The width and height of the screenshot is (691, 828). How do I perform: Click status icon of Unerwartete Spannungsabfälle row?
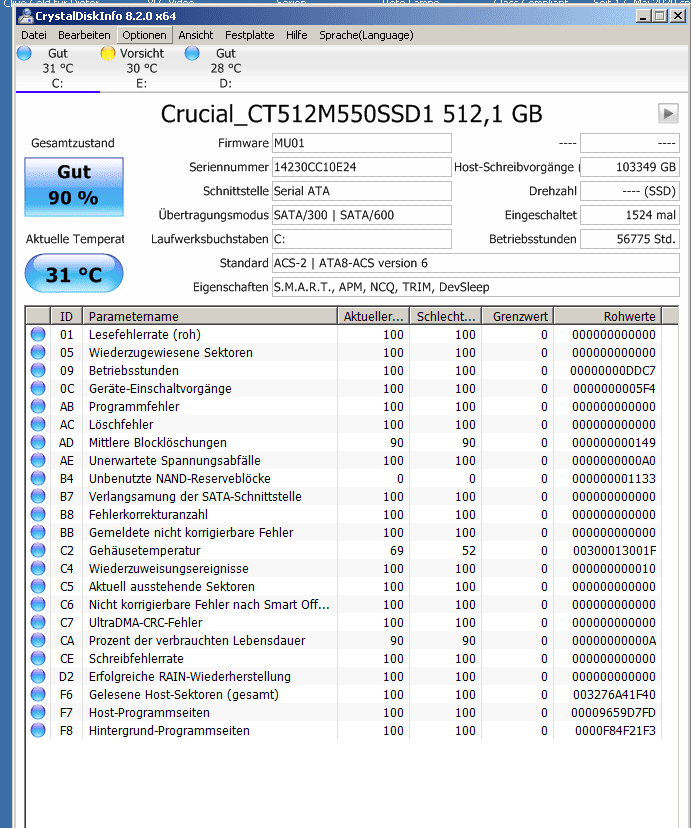tap(38, 460)
